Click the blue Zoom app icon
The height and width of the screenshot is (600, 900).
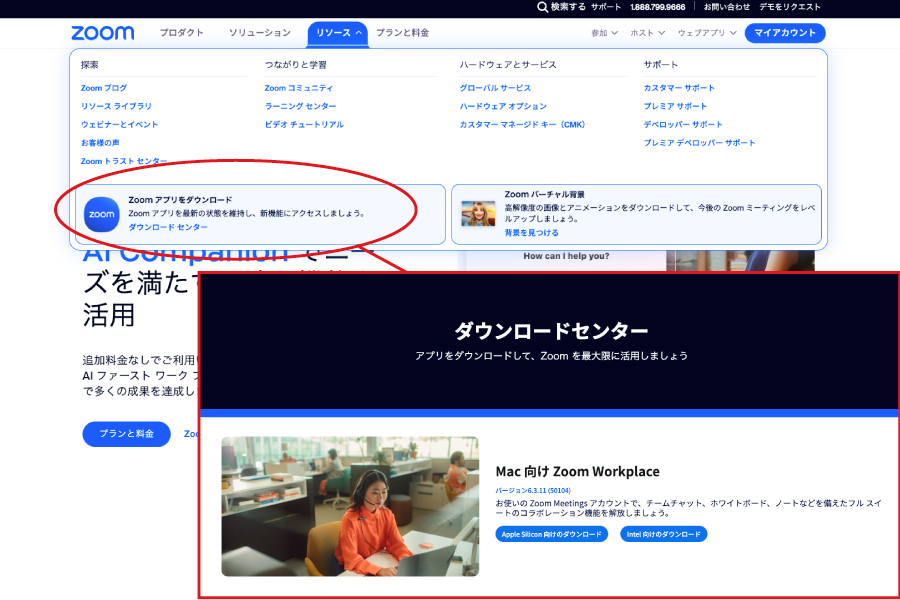tap(101, 214)
